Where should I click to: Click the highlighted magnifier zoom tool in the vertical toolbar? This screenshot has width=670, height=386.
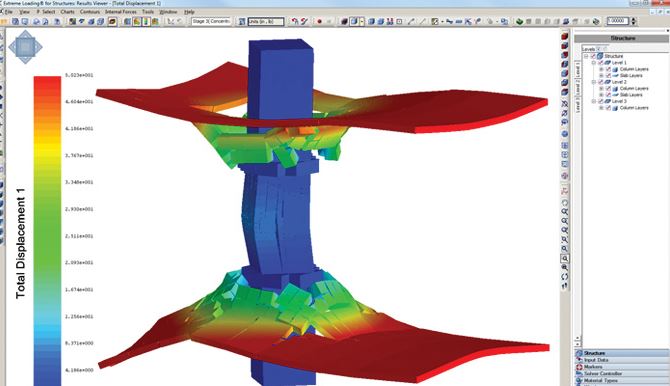pos(565,259)
